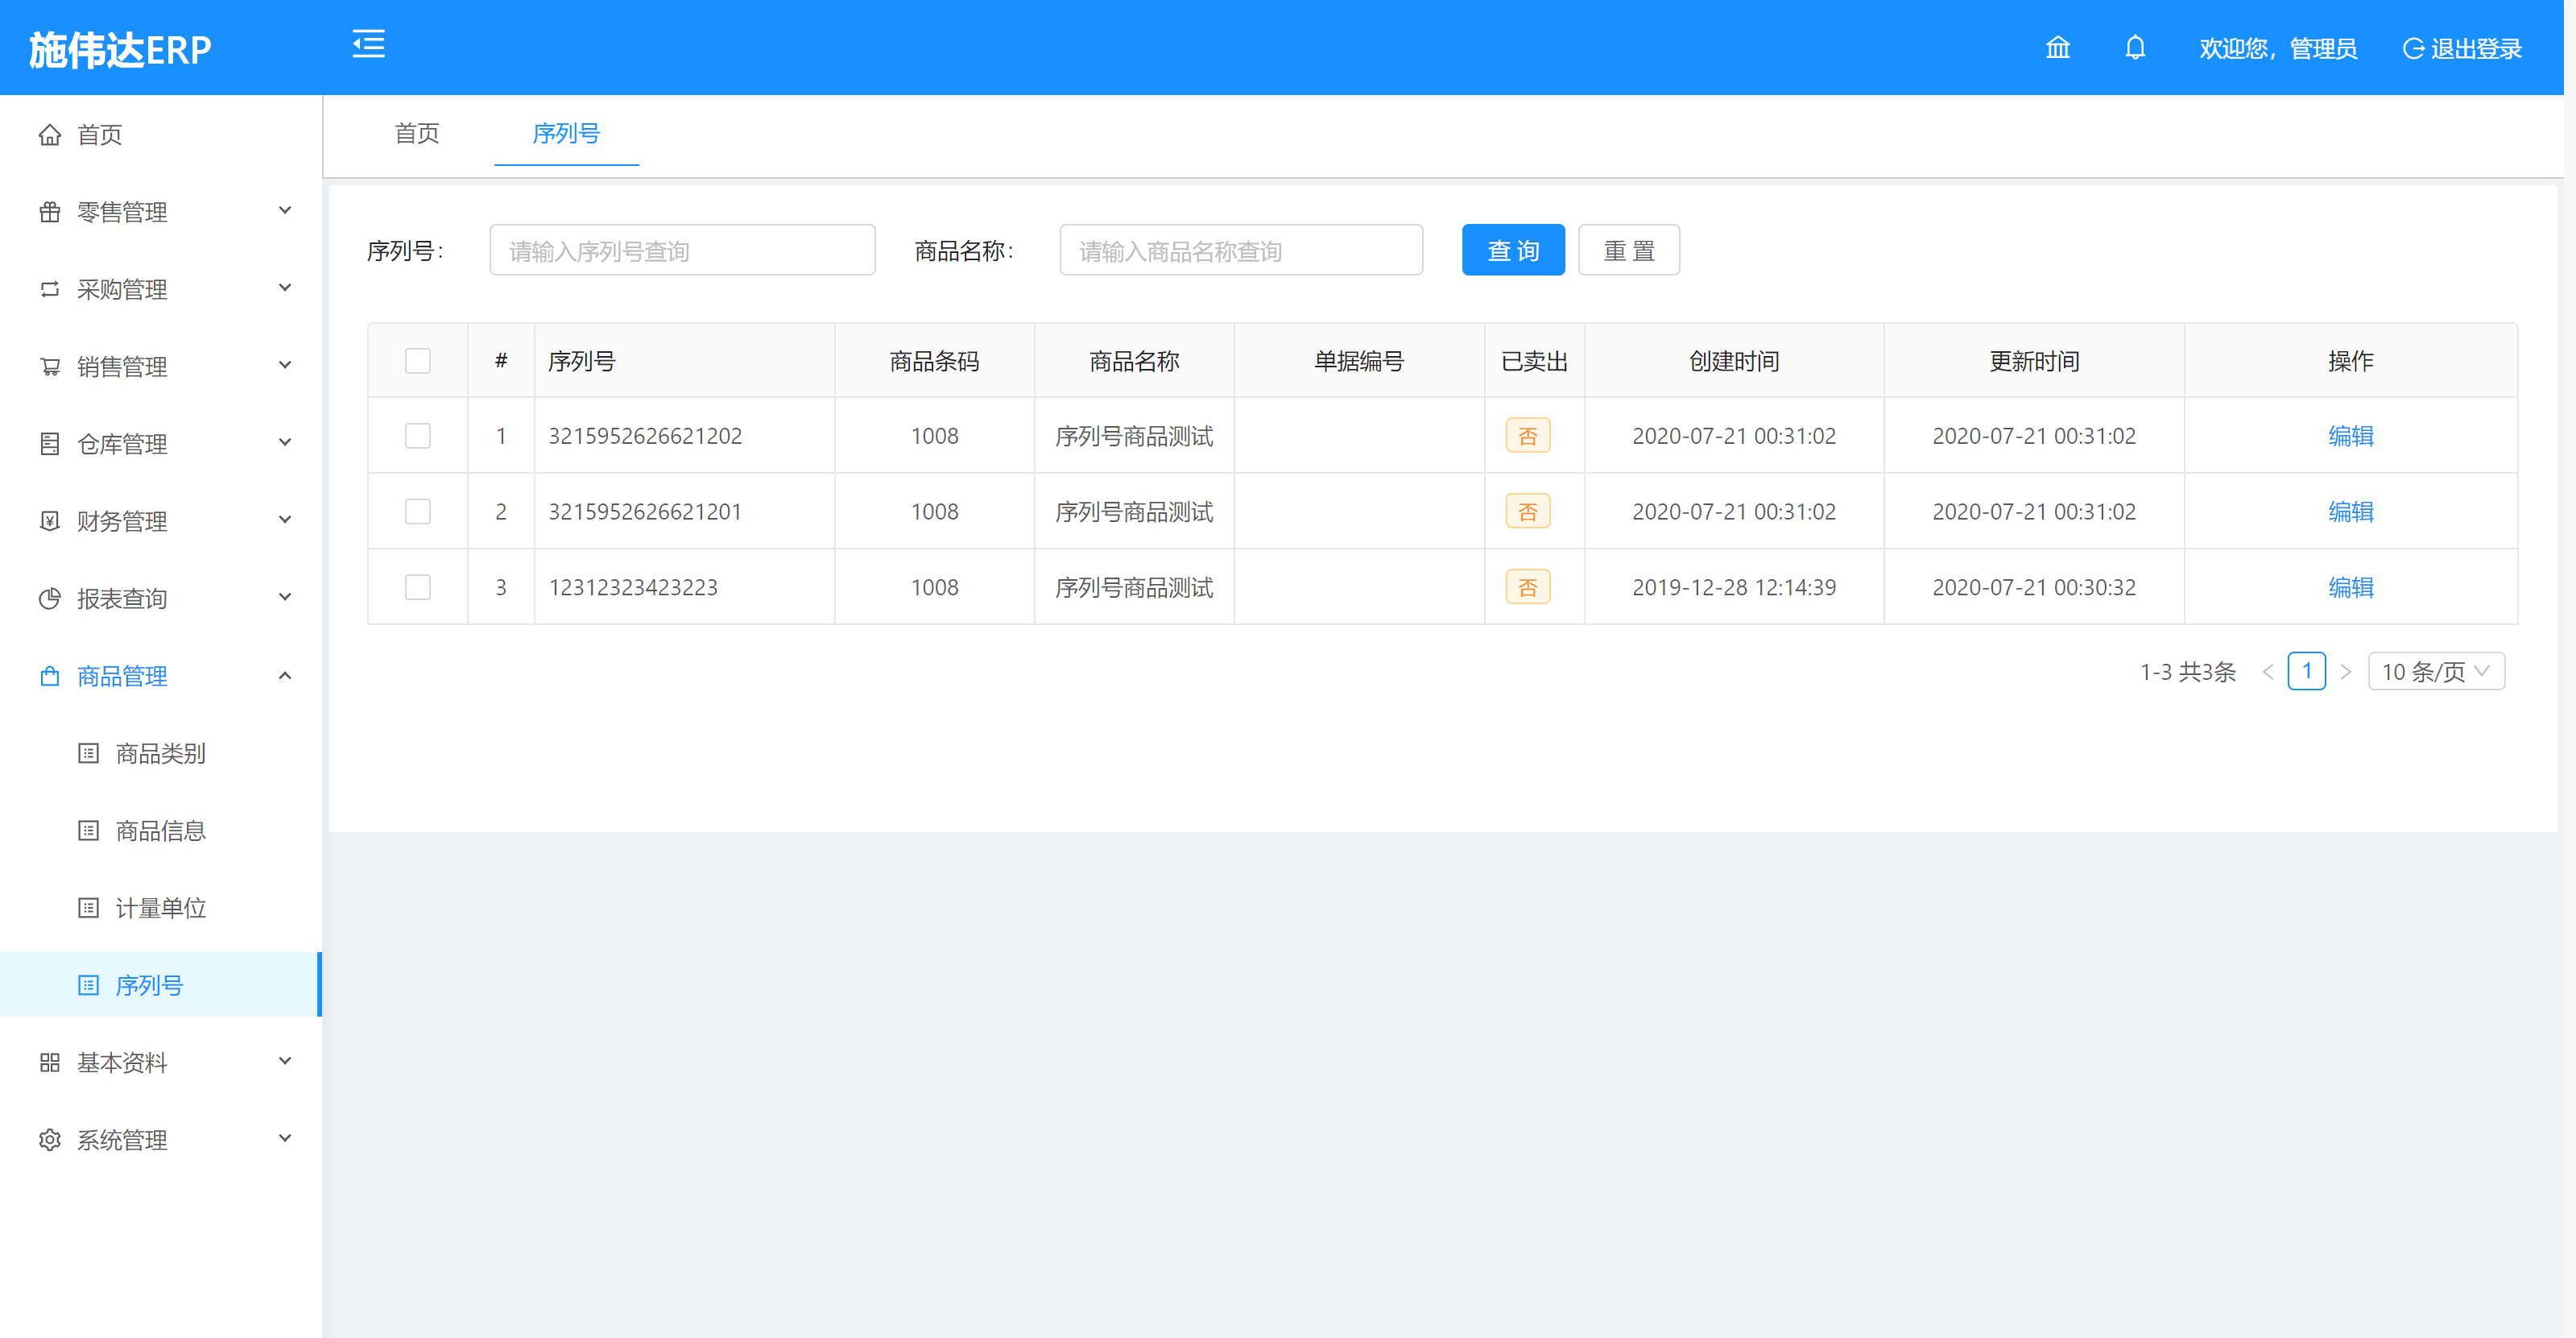
Task: Click the gear icon for 系统管理
Action: (x=49, y=1140)
